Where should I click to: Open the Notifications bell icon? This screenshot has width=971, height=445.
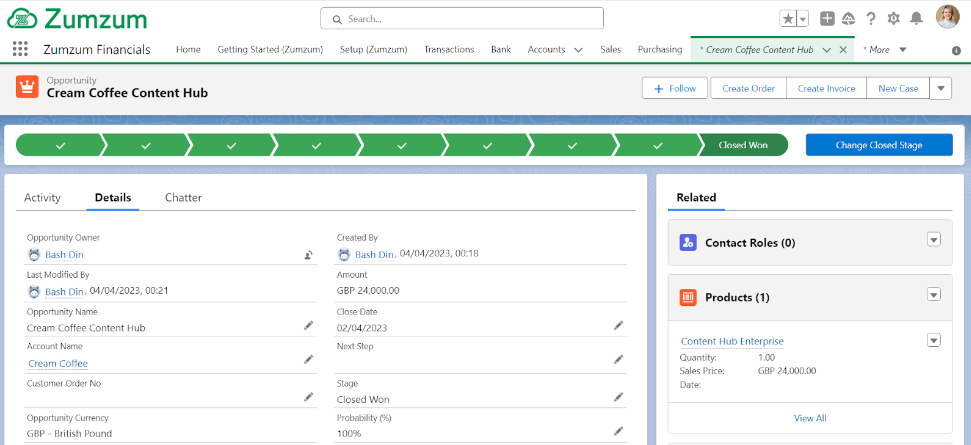click(x=916, y=19)
